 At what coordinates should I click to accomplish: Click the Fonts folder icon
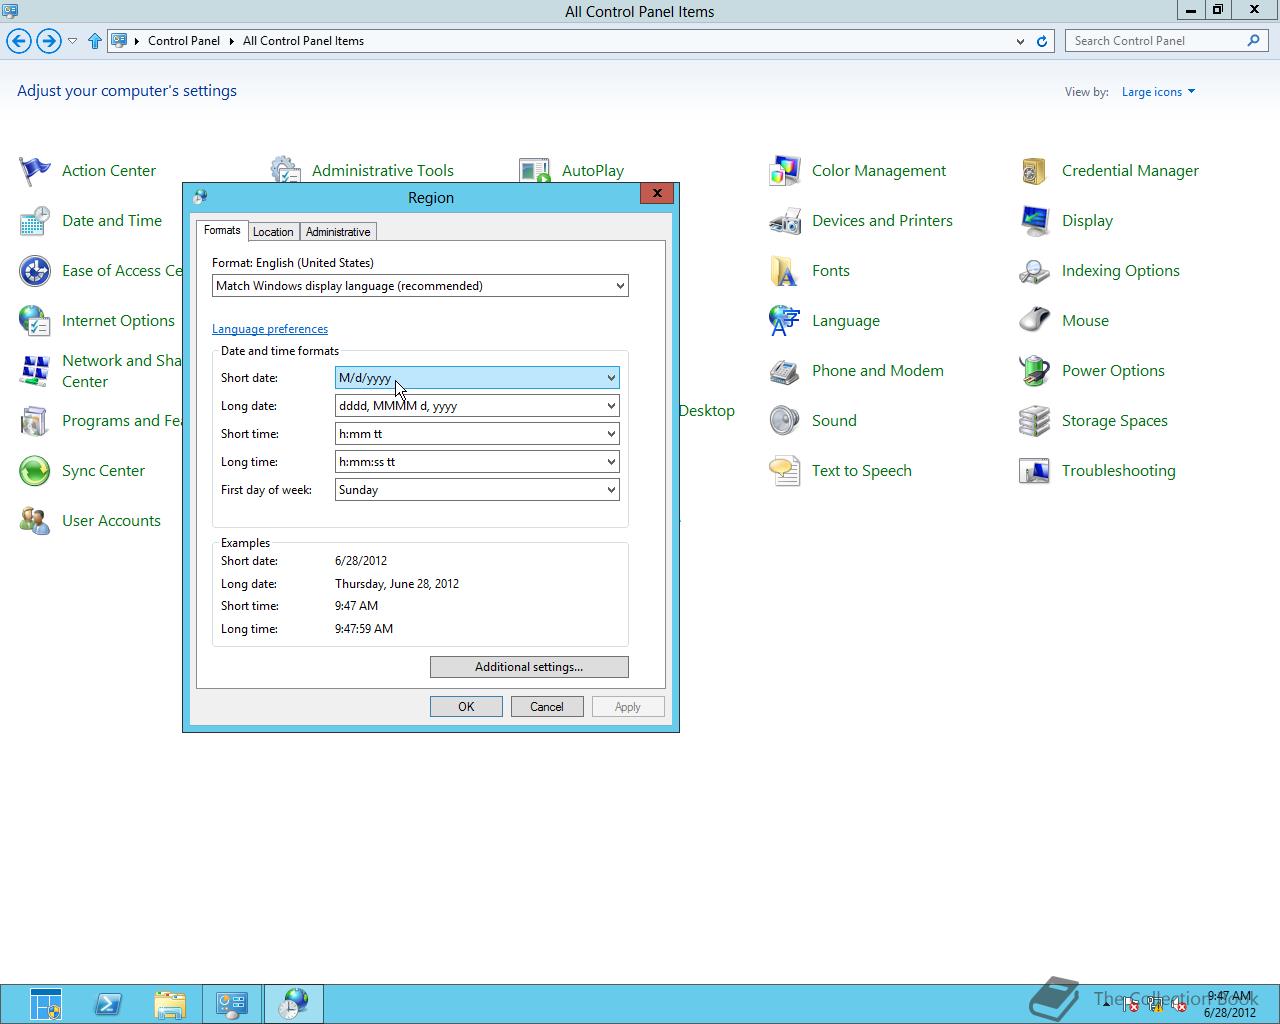(785, 271)
